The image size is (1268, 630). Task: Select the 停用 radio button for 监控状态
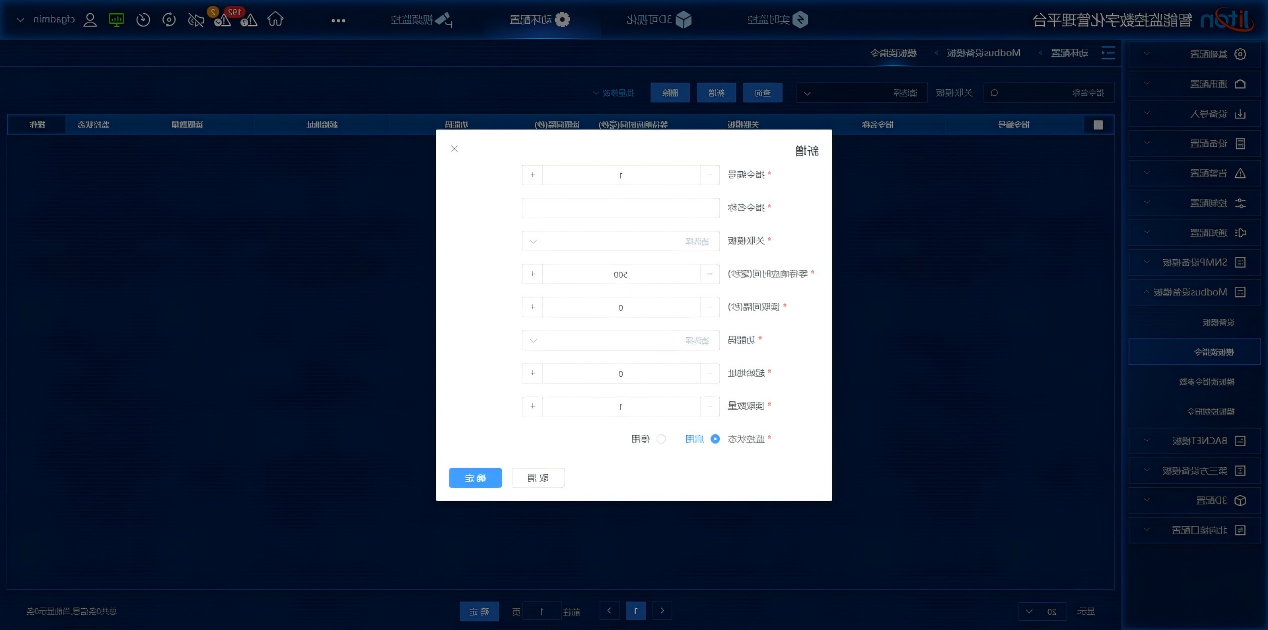(x=660, y=439)
